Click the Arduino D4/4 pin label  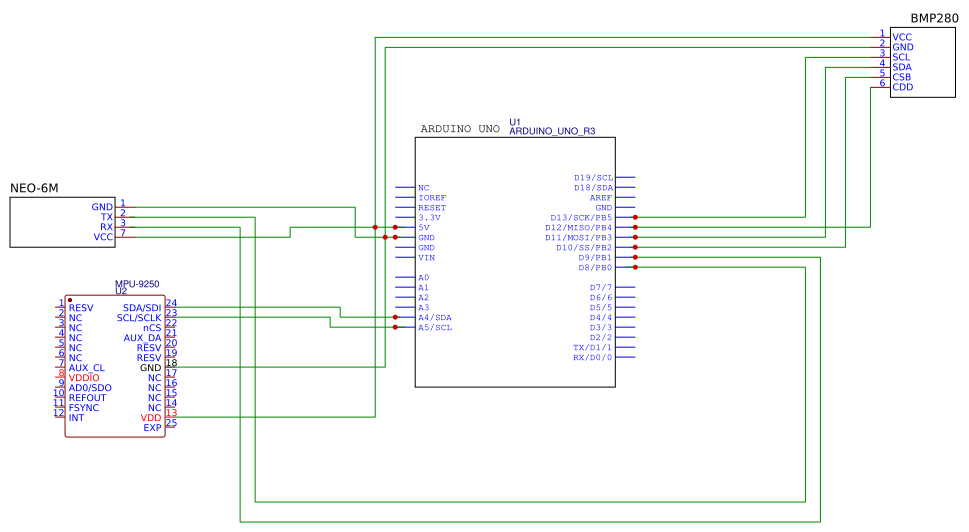click(601, 318)
